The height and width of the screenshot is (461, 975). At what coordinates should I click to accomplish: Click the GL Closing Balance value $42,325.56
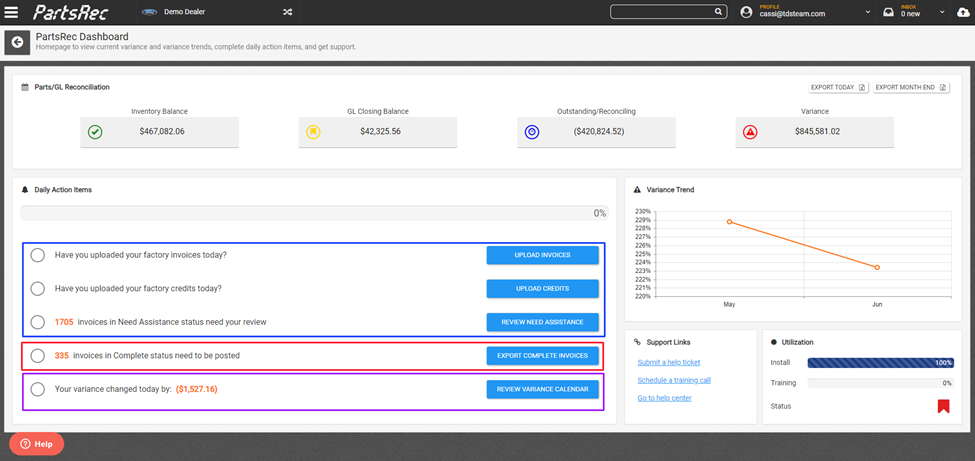point(381,132)
